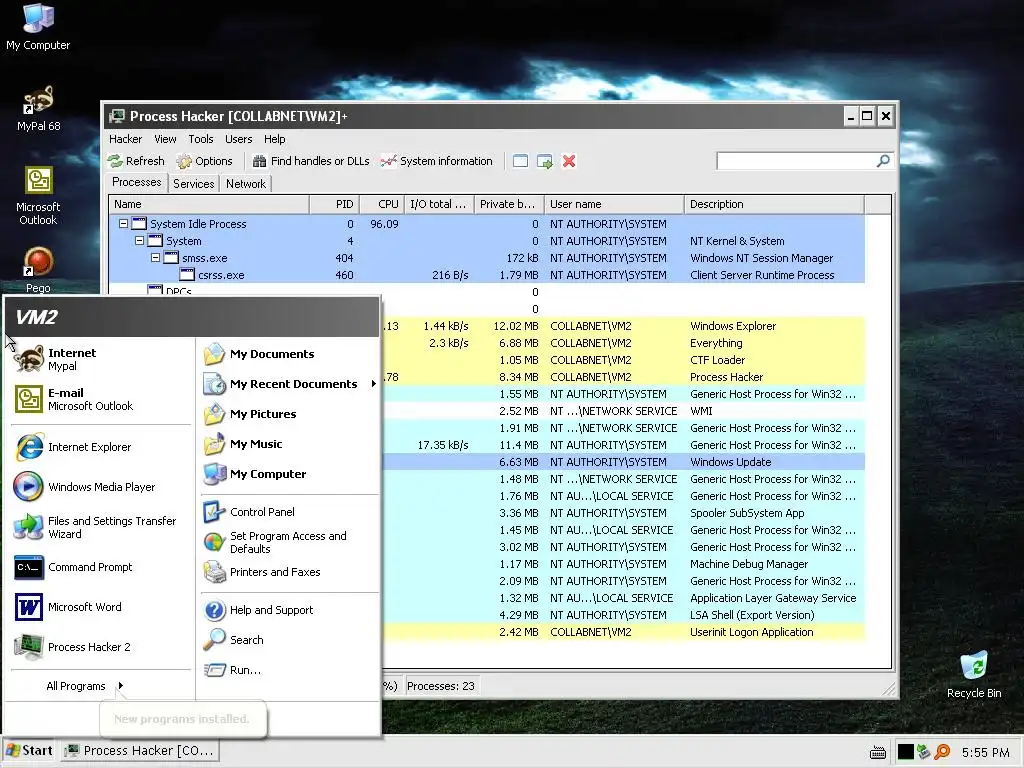Select the Recycle Bin desktop icon

(x=974, y=675)
